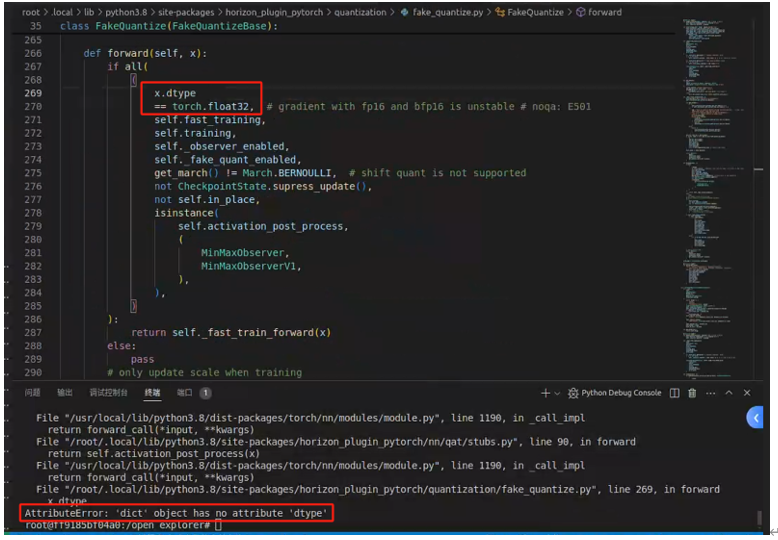The width and height of the screenshot is (778, 540).
Task: Click the new terminal plus icon
Action: pos(545,393)
